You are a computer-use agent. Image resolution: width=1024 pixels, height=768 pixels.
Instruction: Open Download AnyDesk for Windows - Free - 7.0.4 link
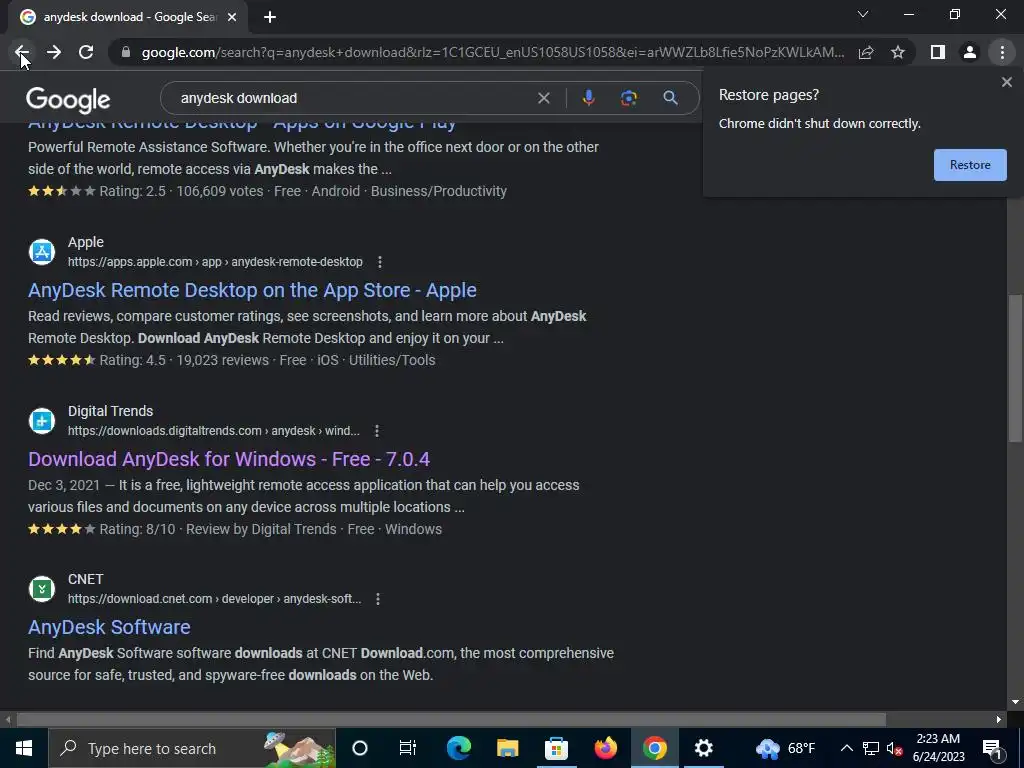tap(229, 459)
